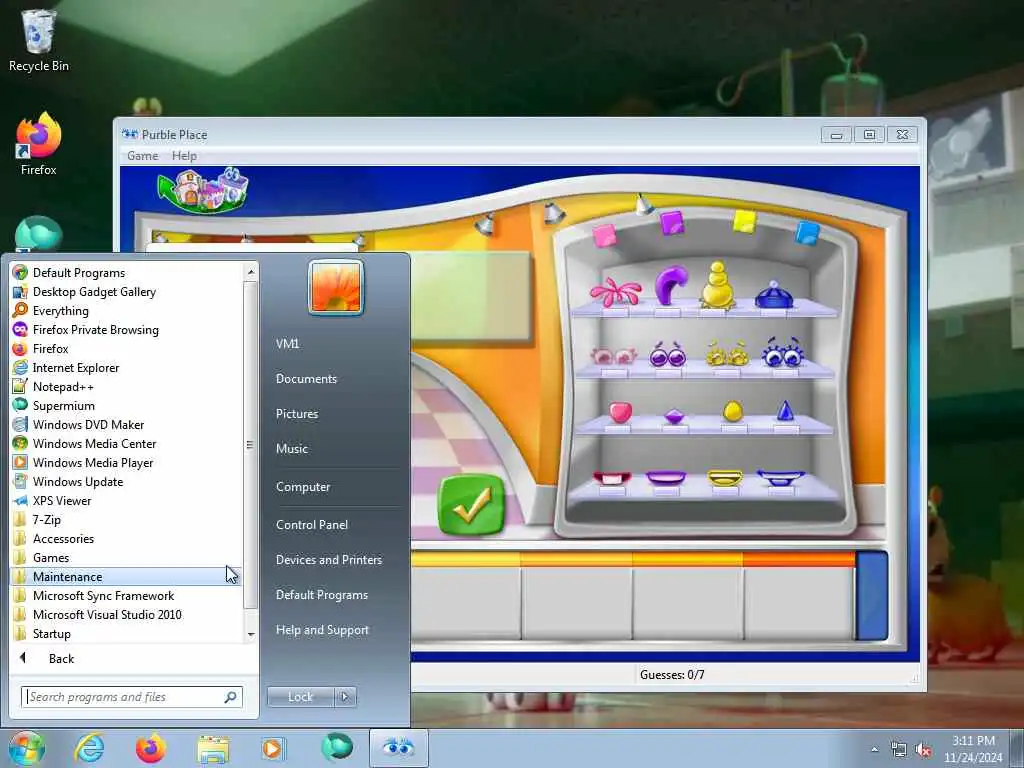Click the Search programs and files box
The width and height of the screenshot is (1024, 768).
(x=132, y=697)
